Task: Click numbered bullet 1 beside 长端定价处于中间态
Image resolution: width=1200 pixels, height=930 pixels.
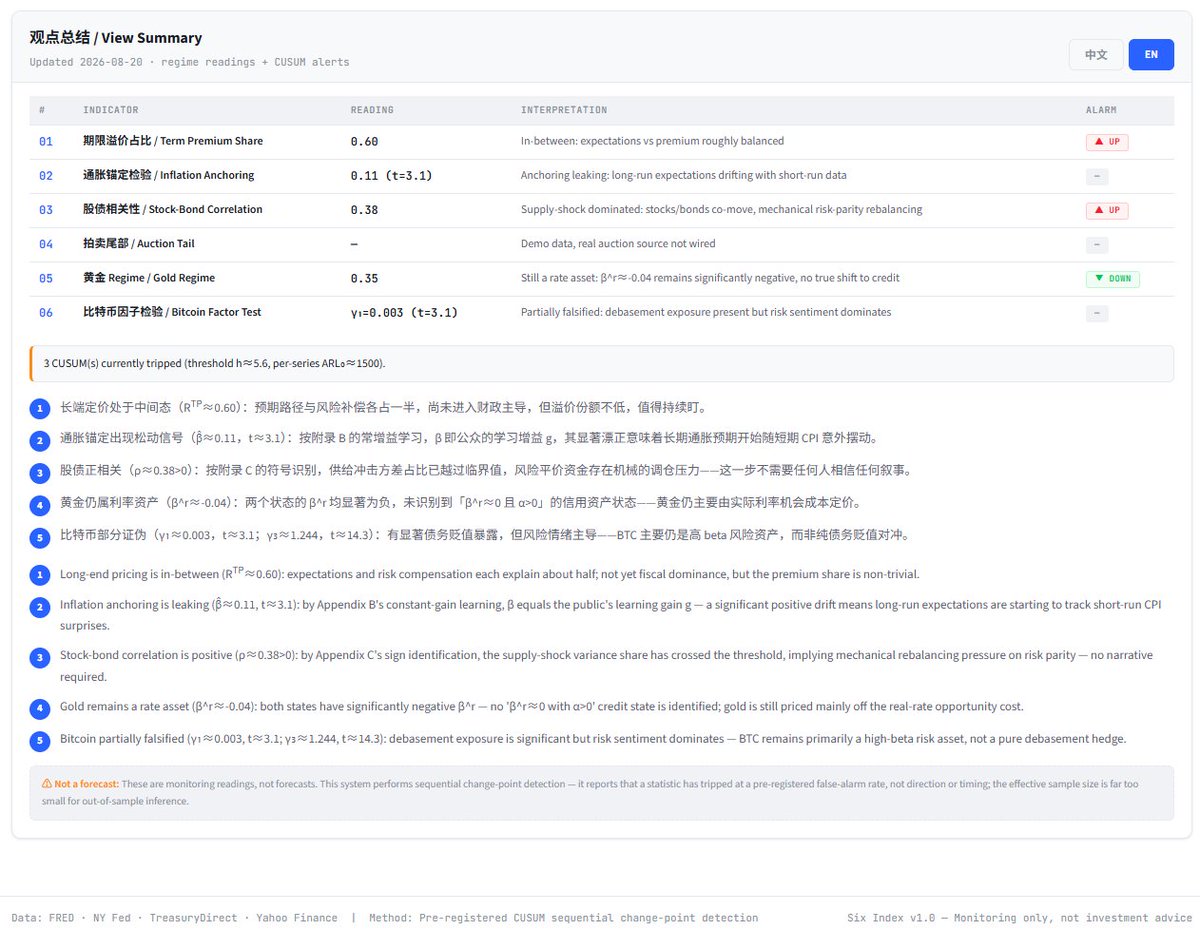Action: pos(39,408)
